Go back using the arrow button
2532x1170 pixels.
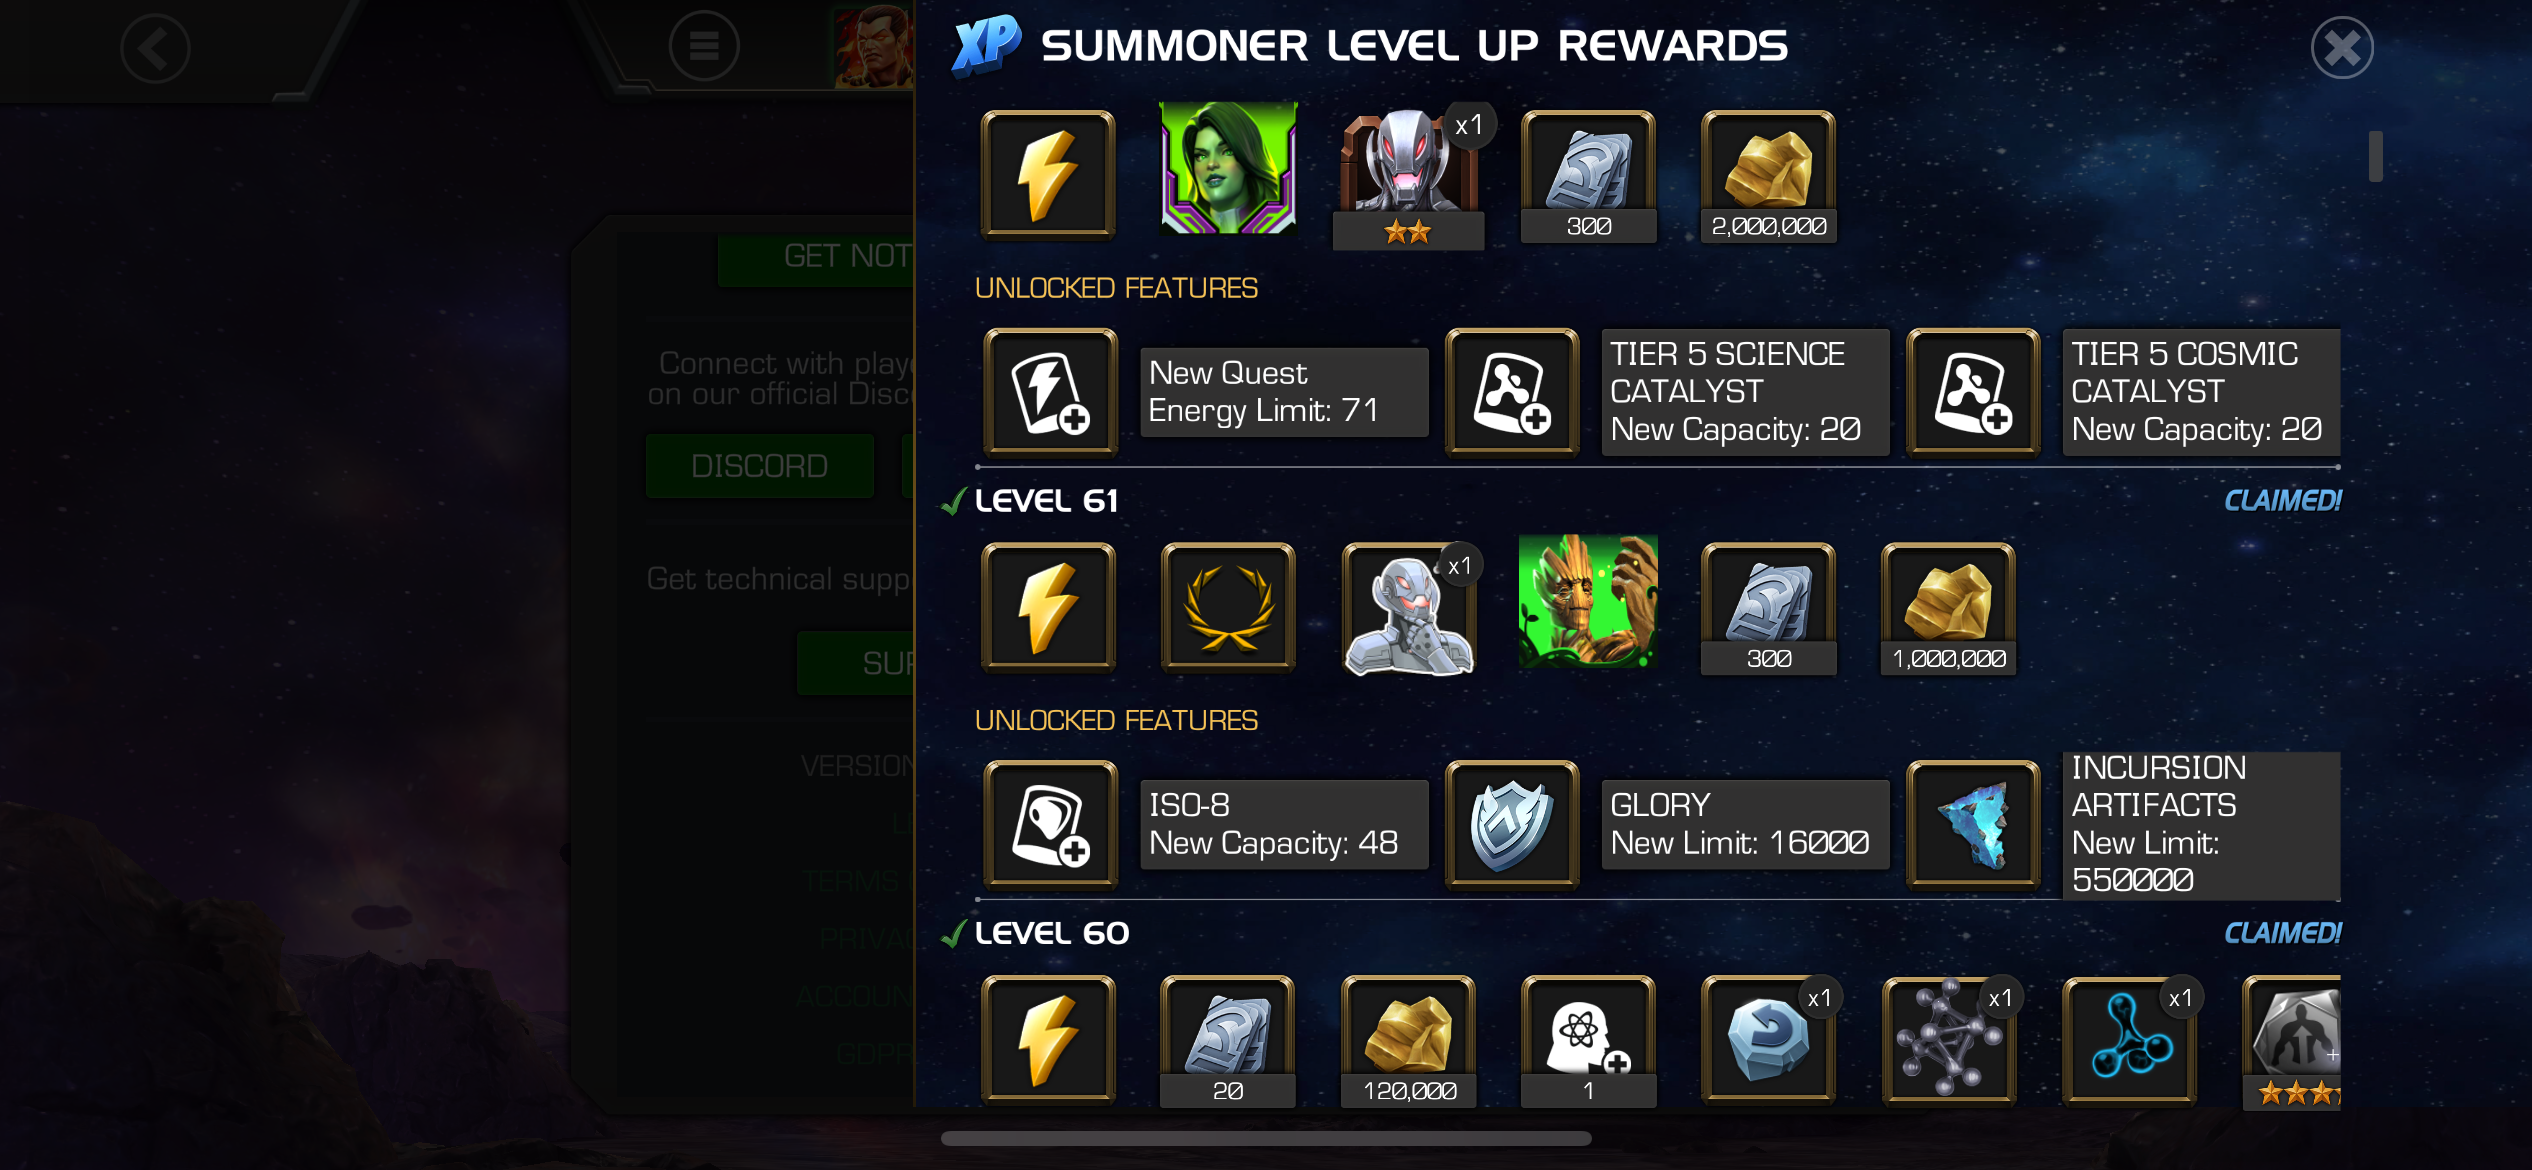pyautogui.click(x=155, y=48)
